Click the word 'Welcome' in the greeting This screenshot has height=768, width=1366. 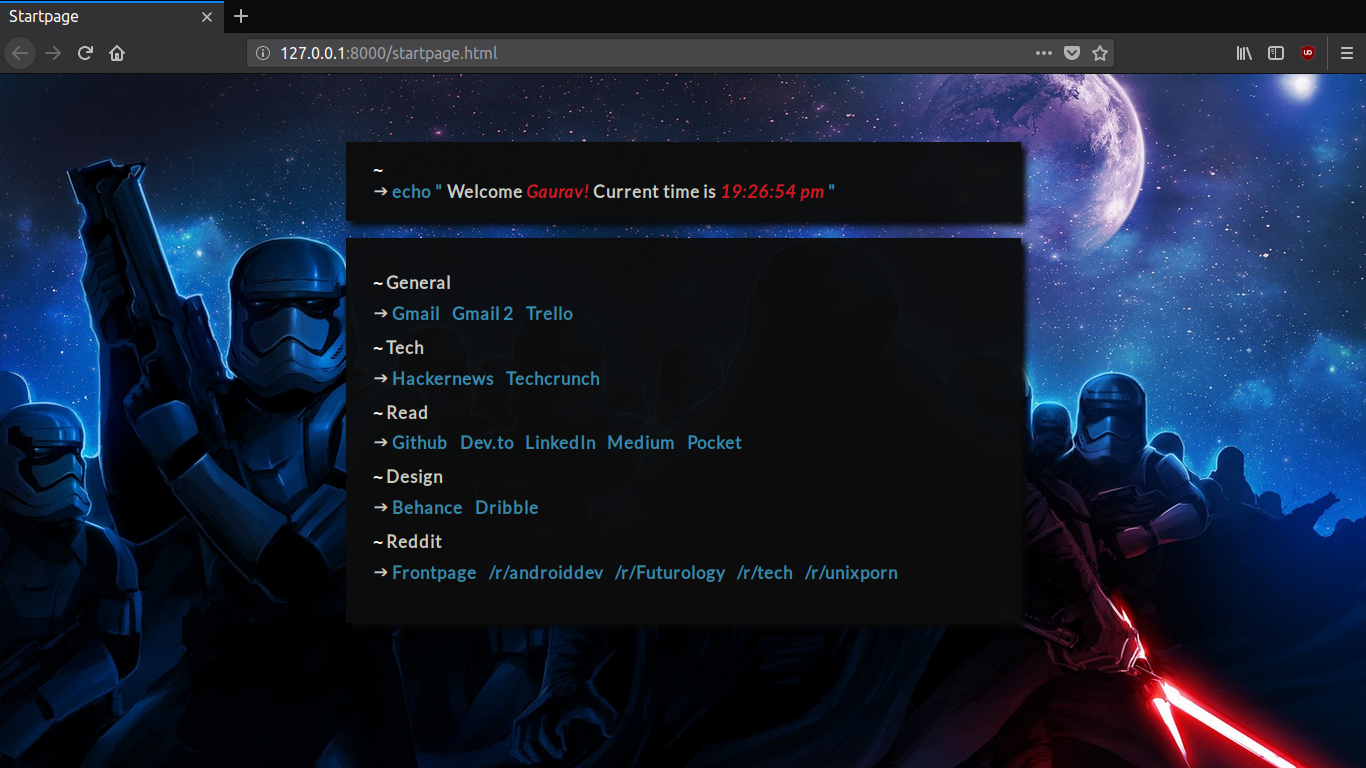[x=485, y=192]
